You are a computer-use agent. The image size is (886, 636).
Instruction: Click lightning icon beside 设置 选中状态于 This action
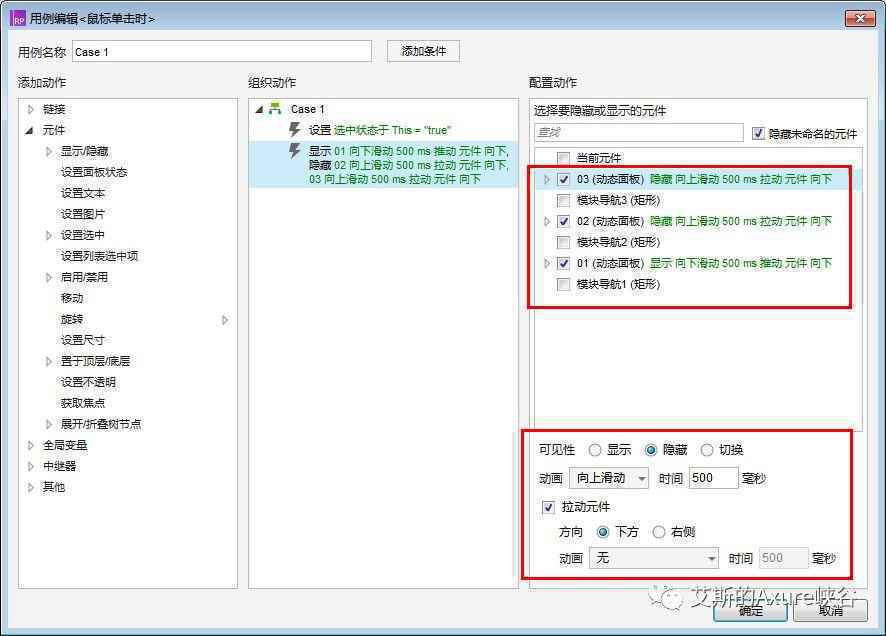pyautogui.click(x=294, y=129)
